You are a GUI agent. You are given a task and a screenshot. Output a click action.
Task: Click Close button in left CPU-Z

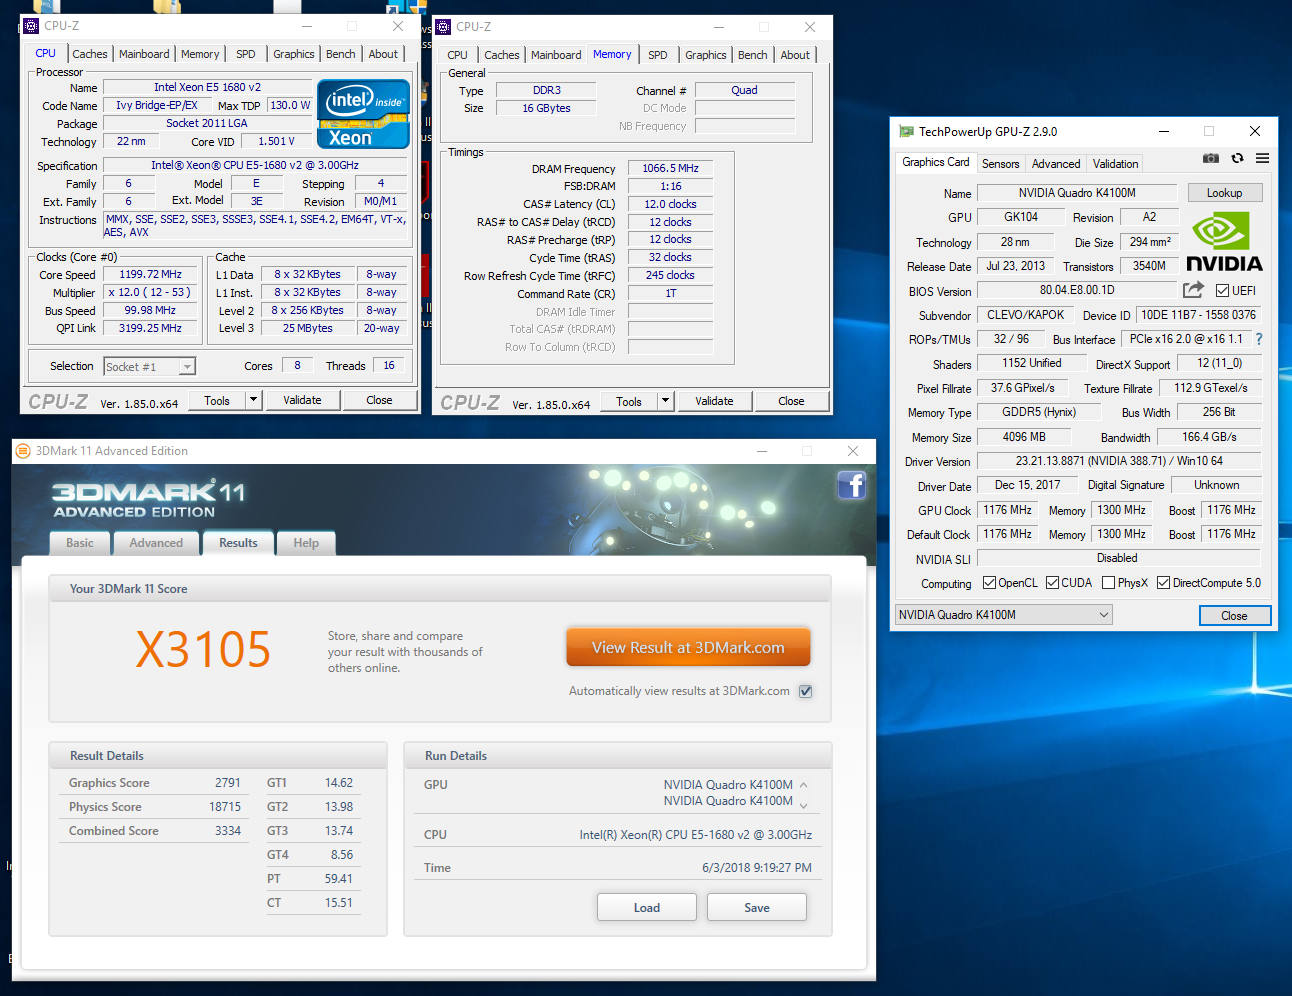[x=379, y=400]
